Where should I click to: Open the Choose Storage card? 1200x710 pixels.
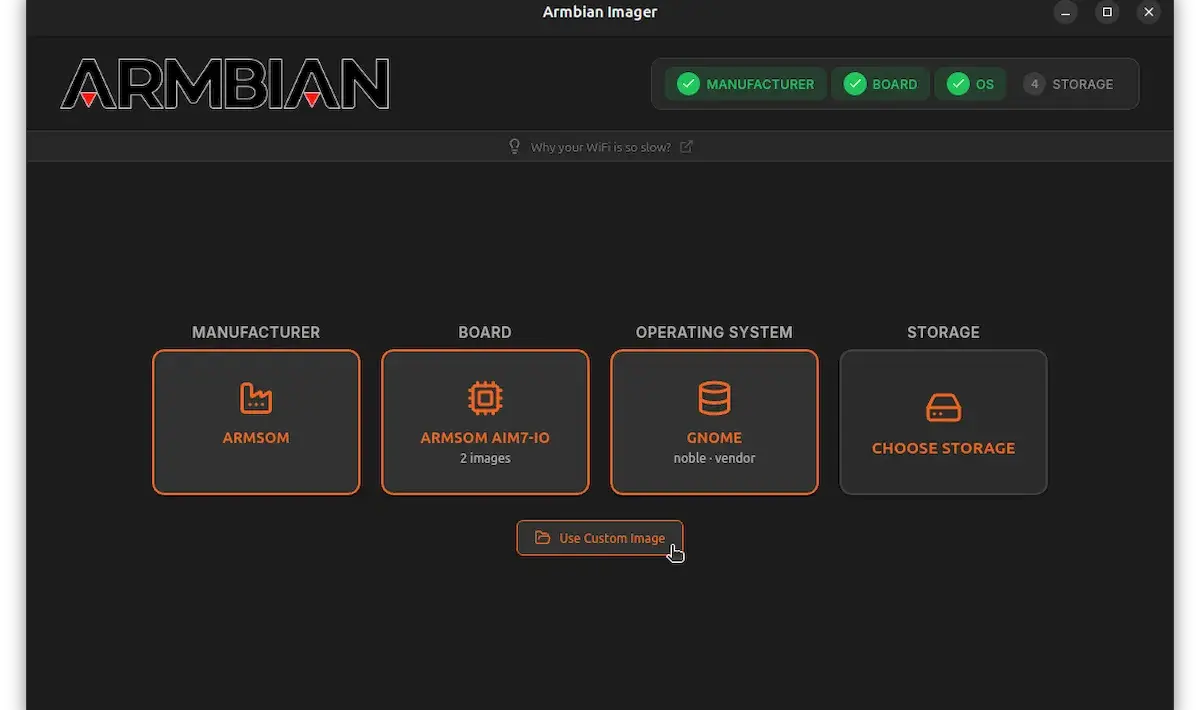tap(943, 422)
